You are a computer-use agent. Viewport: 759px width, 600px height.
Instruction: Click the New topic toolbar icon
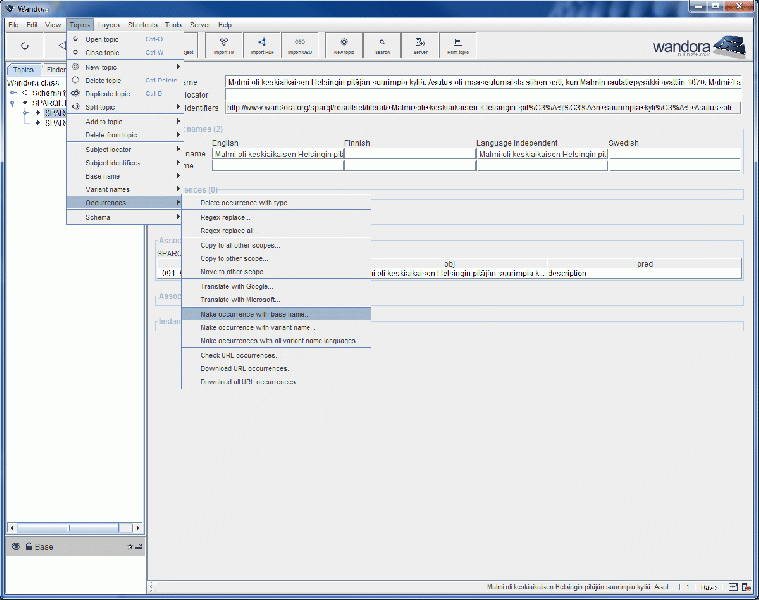pyautogui.click(x=345, y=44)
